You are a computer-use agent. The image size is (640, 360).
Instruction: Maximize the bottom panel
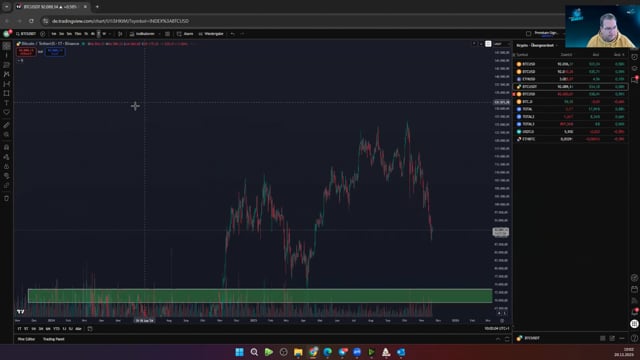click(507, 339)
